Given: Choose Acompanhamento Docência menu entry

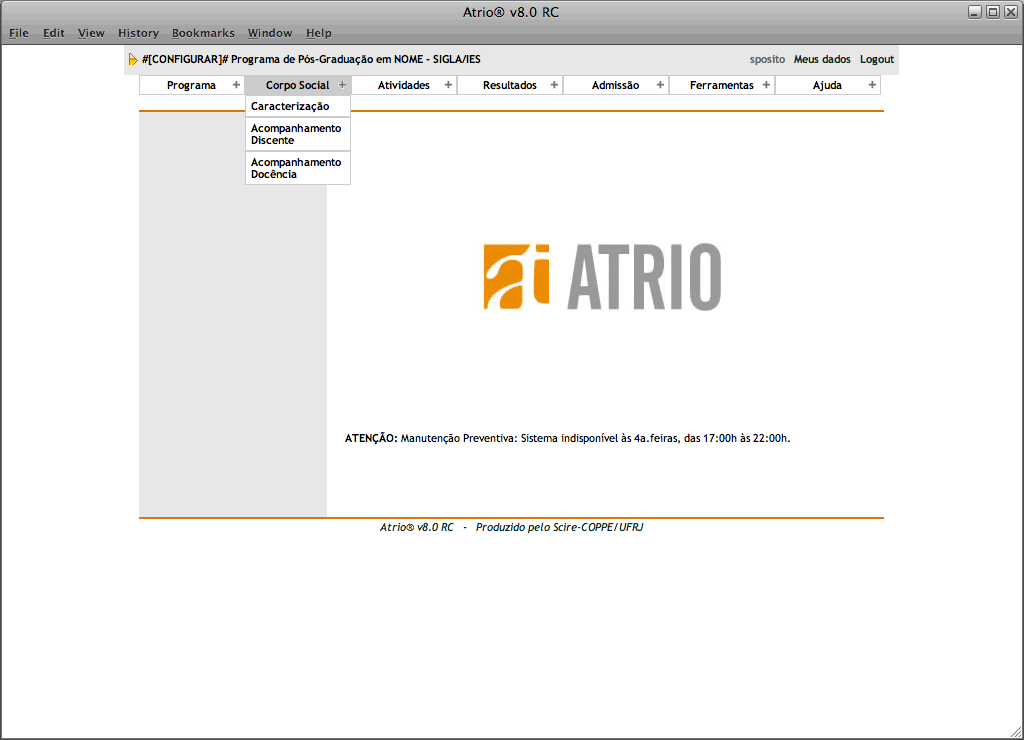Looking at the screenshot, I should click(x=296, y=168).
